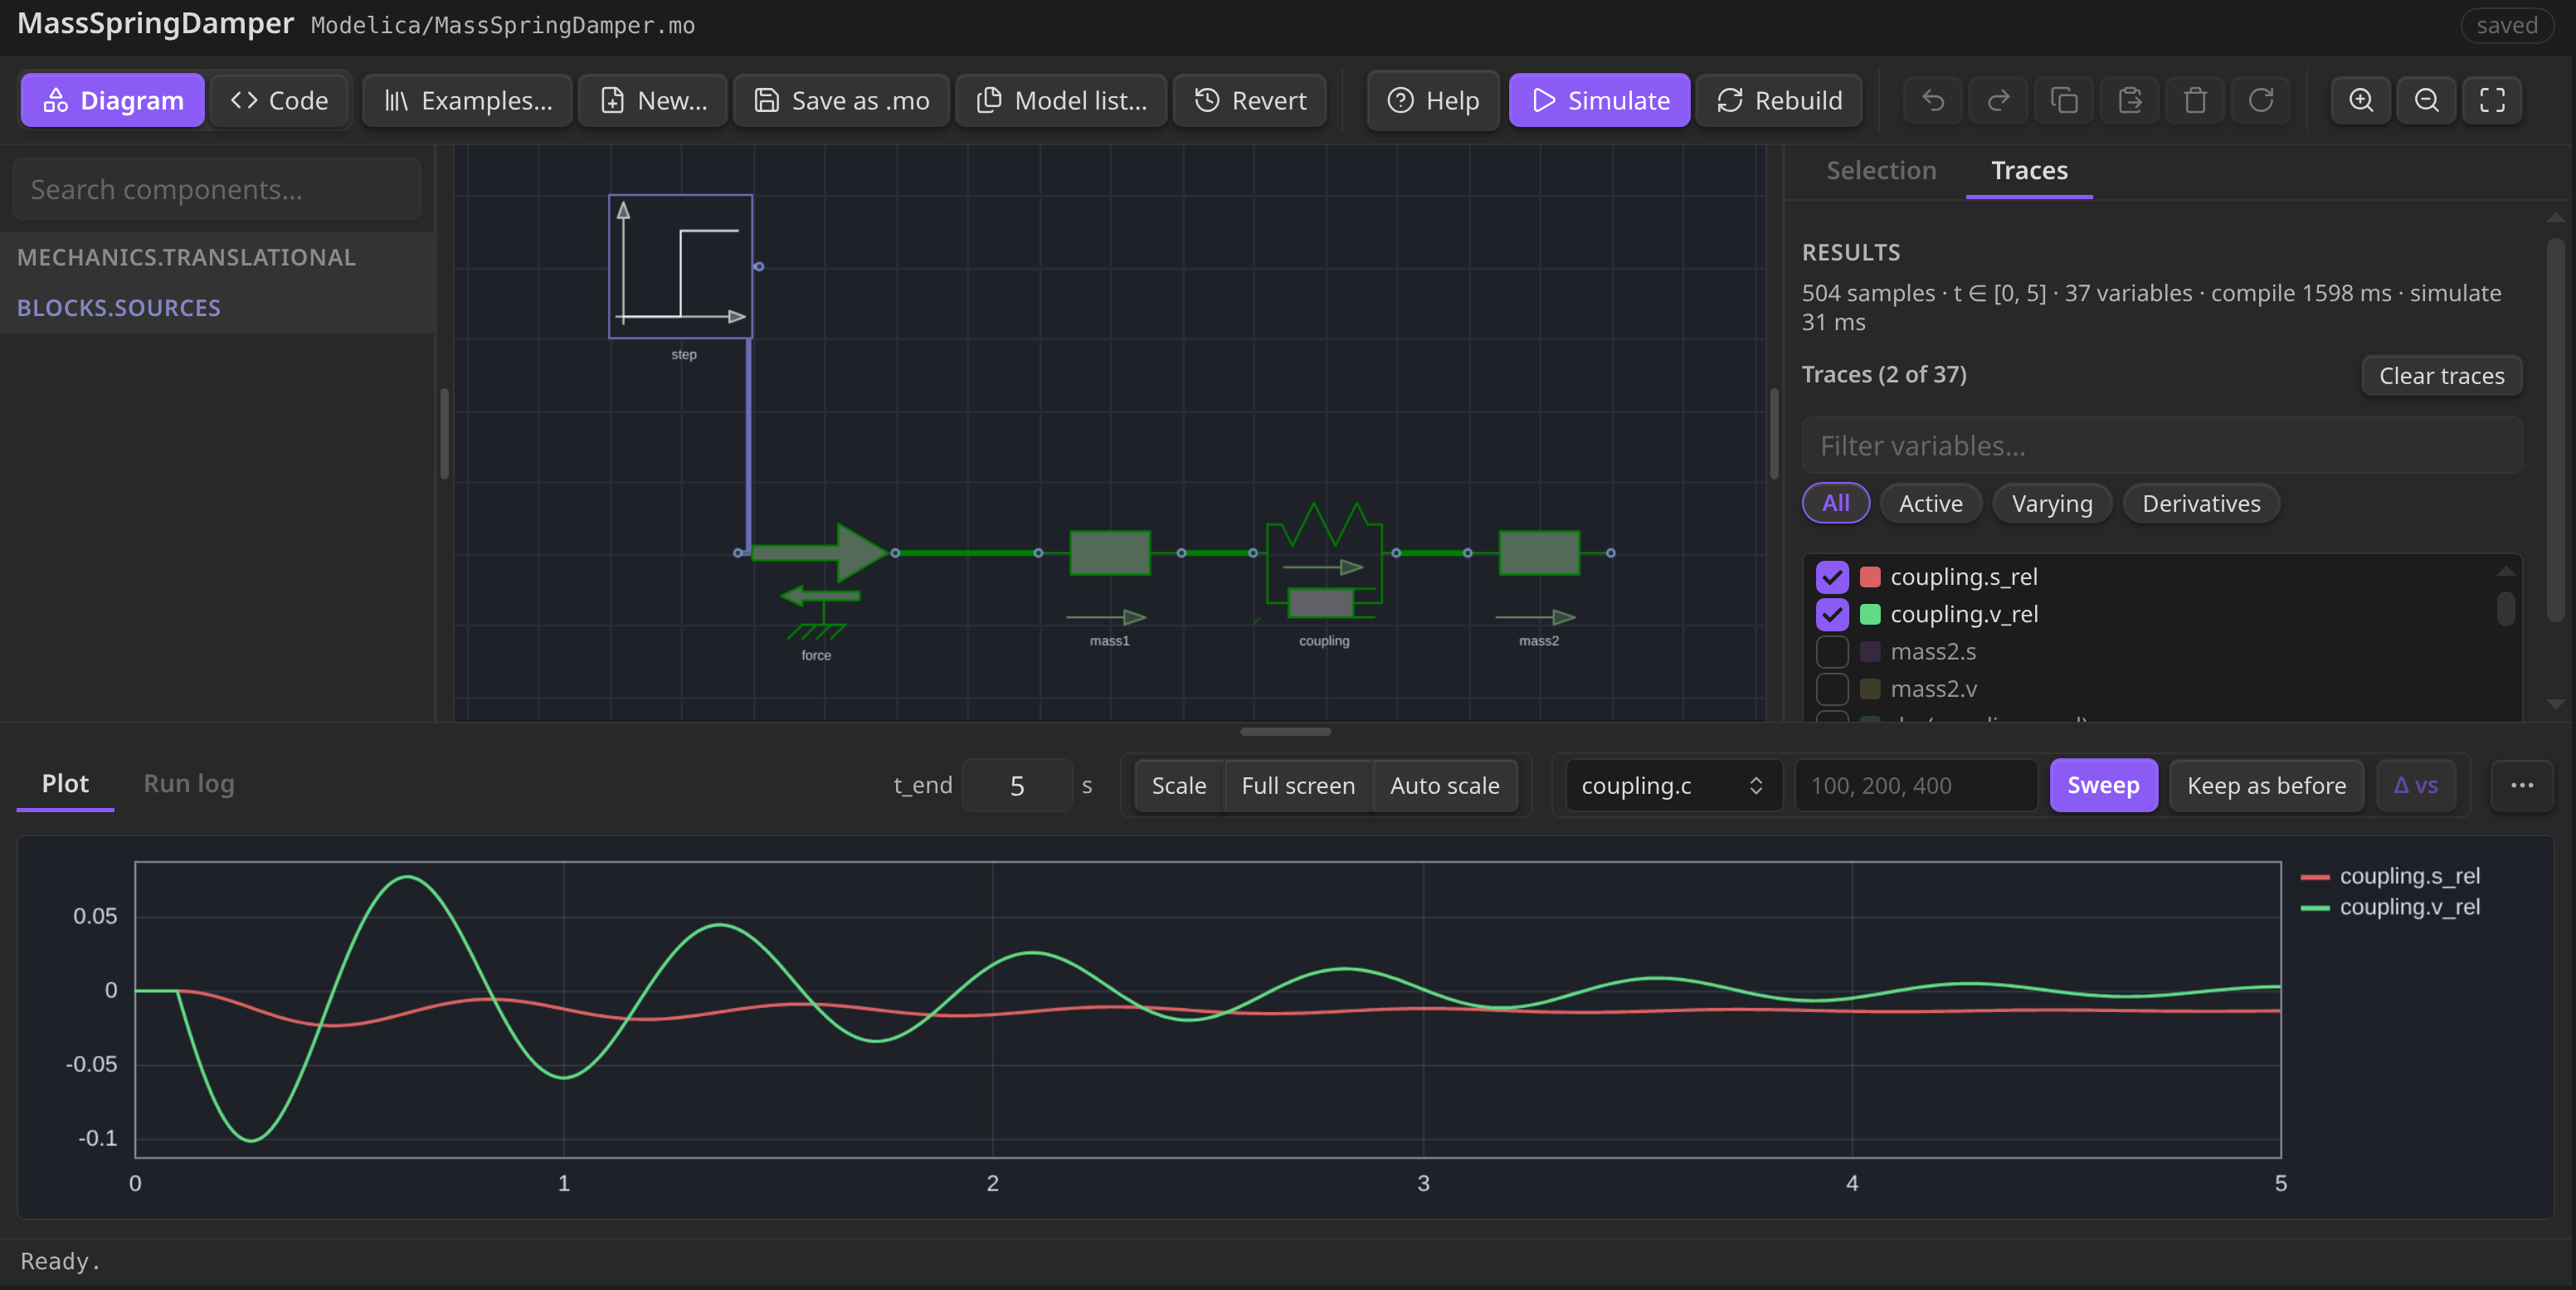Click the sweep values field 100, 200, 400
Image resolution: width=2576 pixels, height=1290 pixels.
pos(1916,785)
